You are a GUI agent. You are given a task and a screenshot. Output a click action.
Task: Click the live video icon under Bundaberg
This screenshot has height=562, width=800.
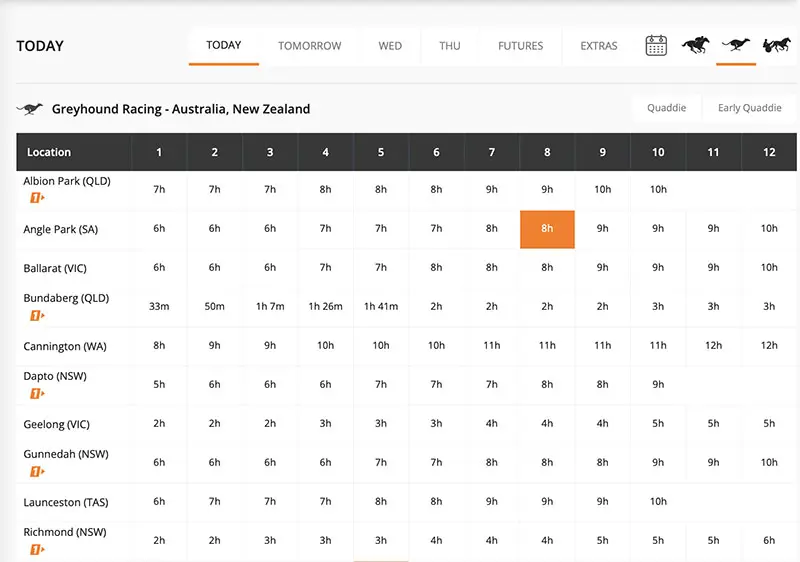[37, 316]
